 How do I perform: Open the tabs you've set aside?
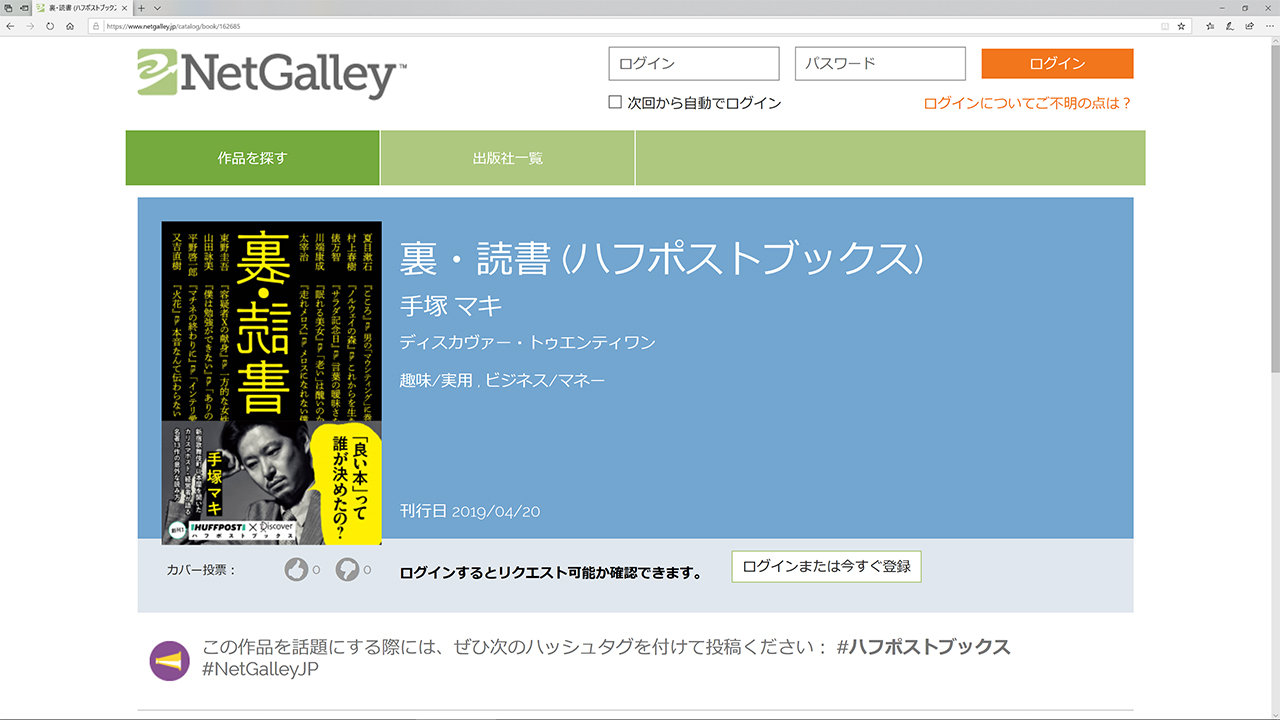(x=8, y=7)
